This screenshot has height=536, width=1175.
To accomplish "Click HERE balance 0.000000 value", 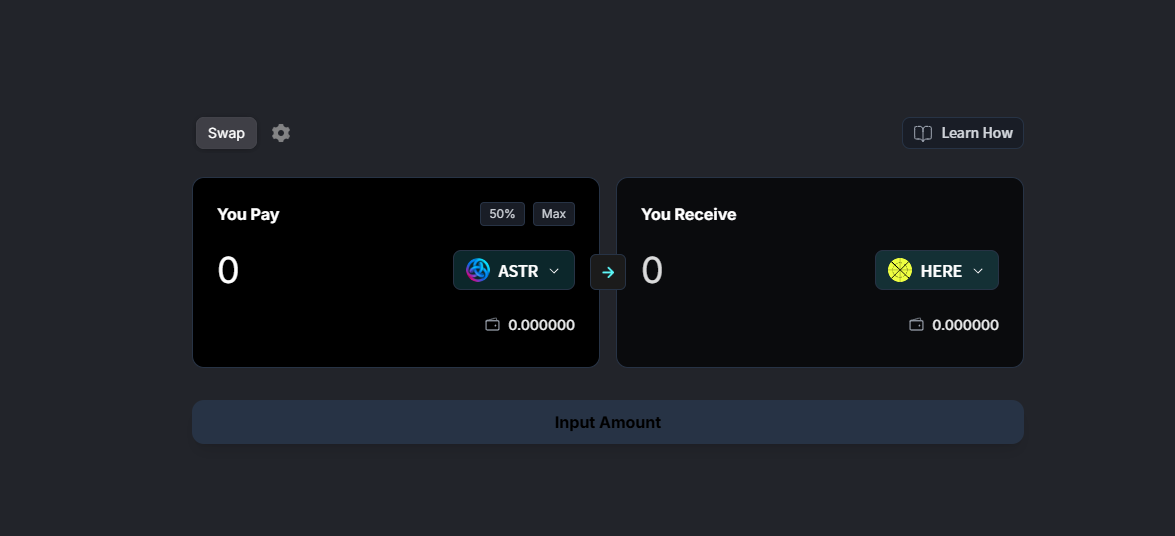I will [965, 325].
